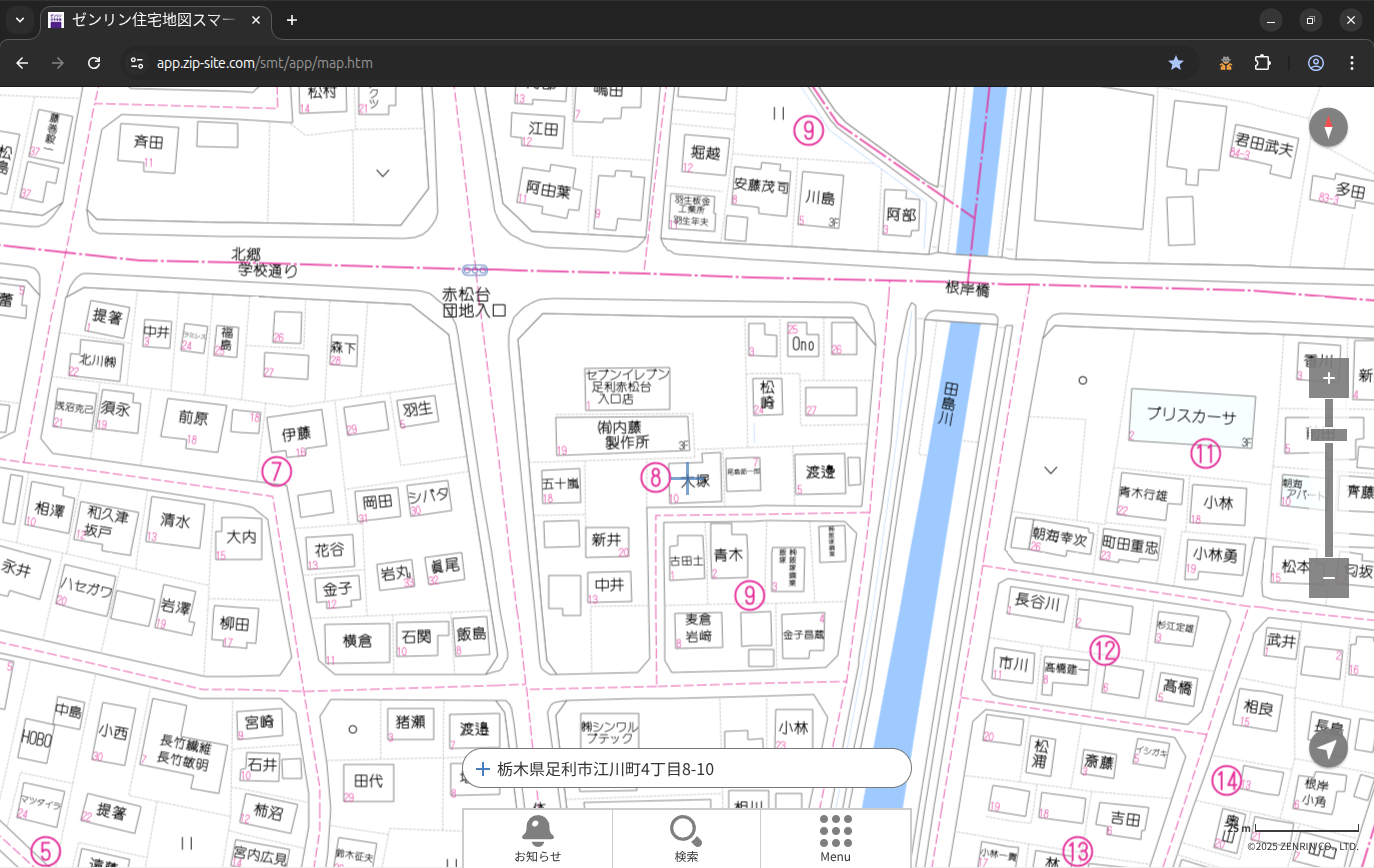Open a new browser tab
The width and height of the screenshot is (1374, 868).
292,20
